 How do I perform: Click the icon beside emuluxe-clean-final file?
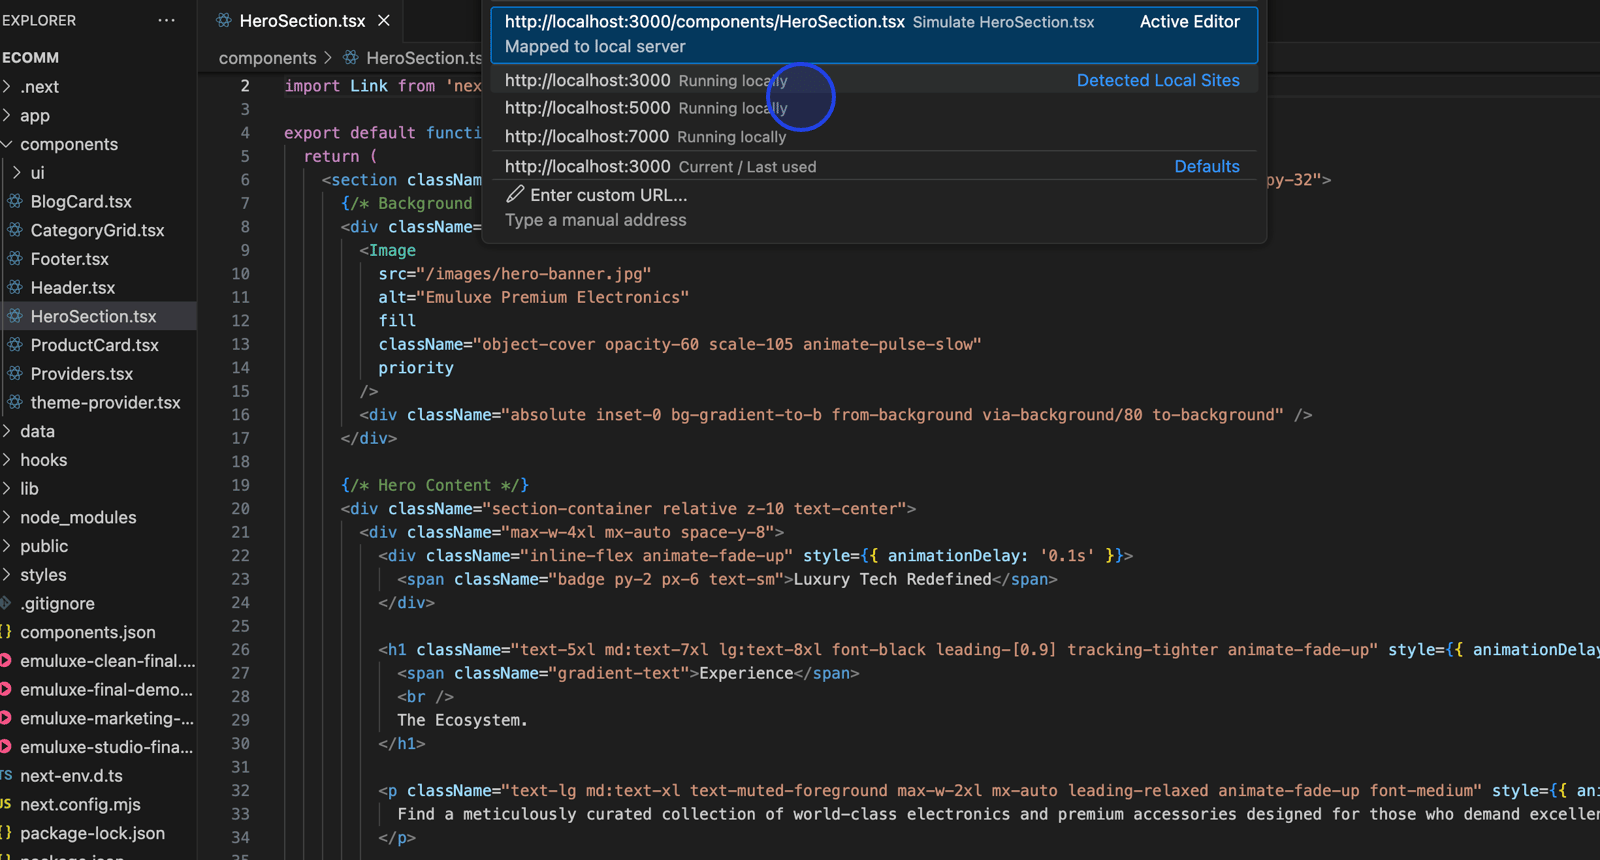coord(6,661)
